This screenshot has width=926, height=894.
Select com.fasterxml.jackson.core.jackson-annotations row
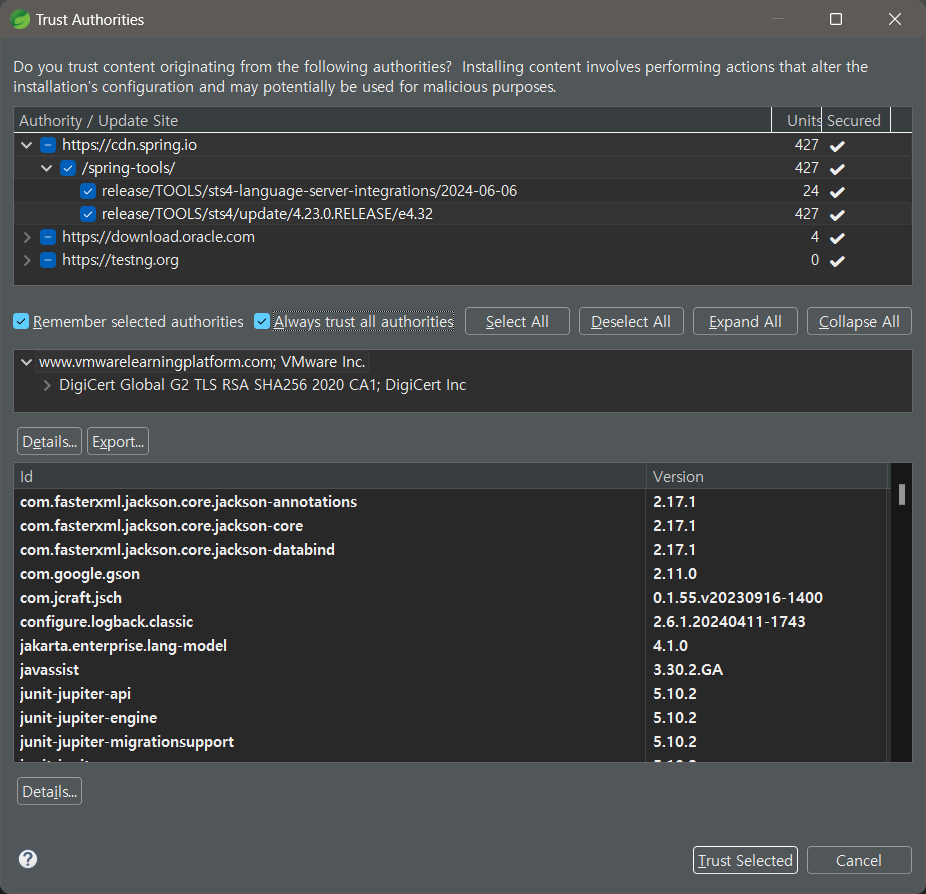tap(451, 502)
